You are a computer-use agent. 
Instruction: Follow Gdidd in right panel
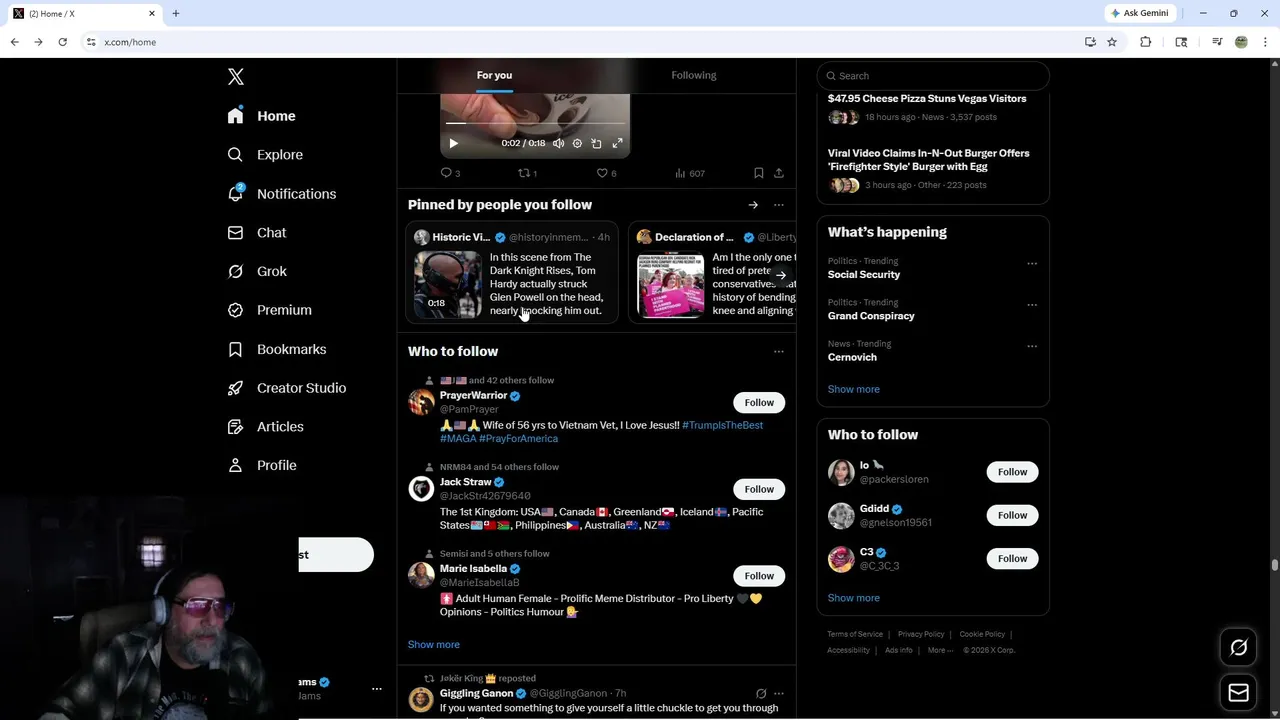(1012, 515)
